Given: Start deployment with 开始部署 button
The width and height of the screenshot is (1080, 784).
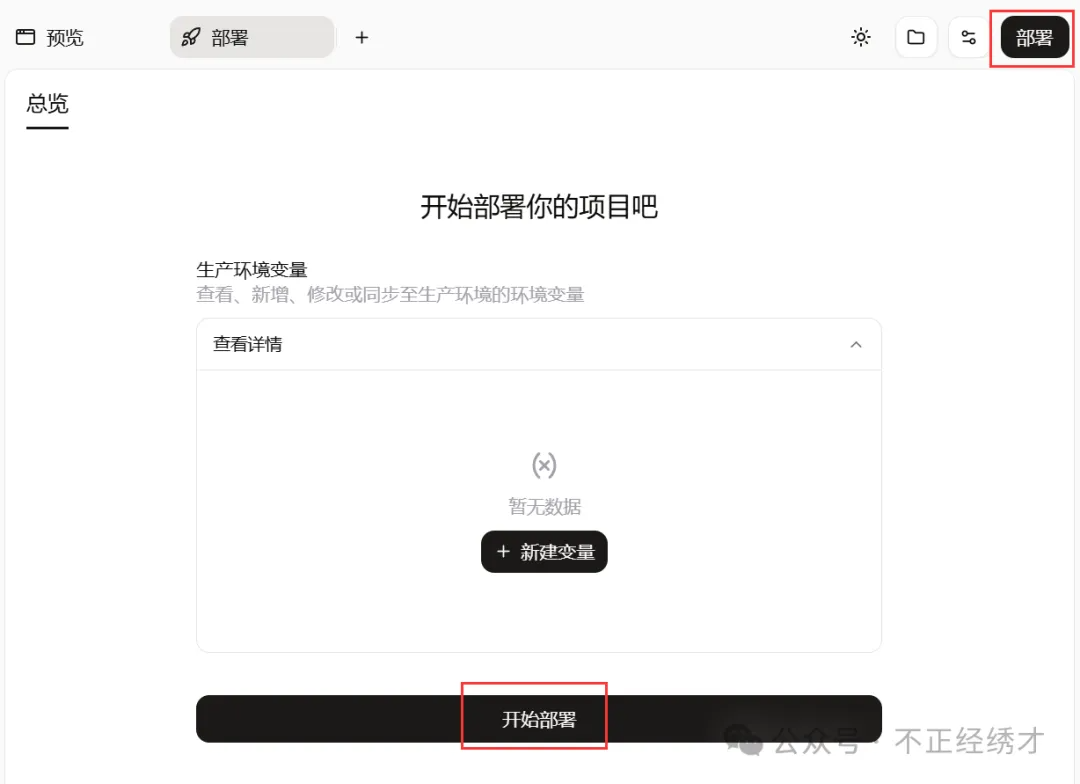Looking at the screenshot, I should 539,719.
